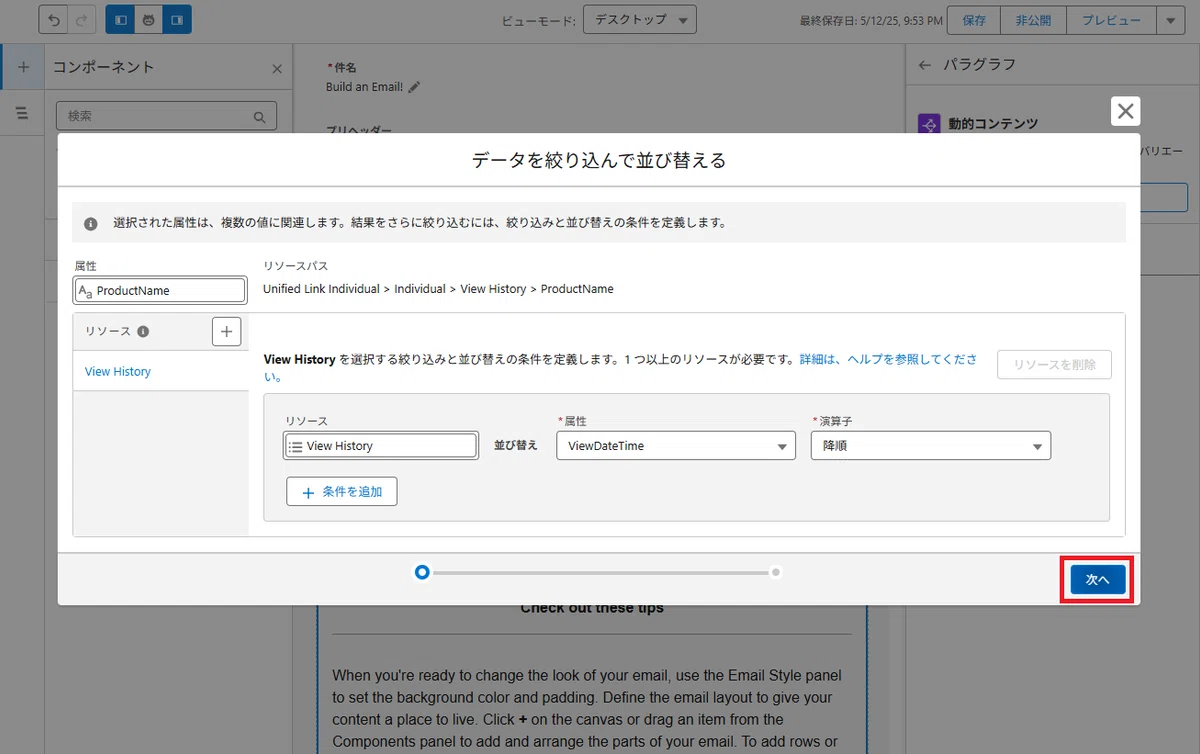Click the purple 動的コンテンツ icon

(x=929, y=124)
